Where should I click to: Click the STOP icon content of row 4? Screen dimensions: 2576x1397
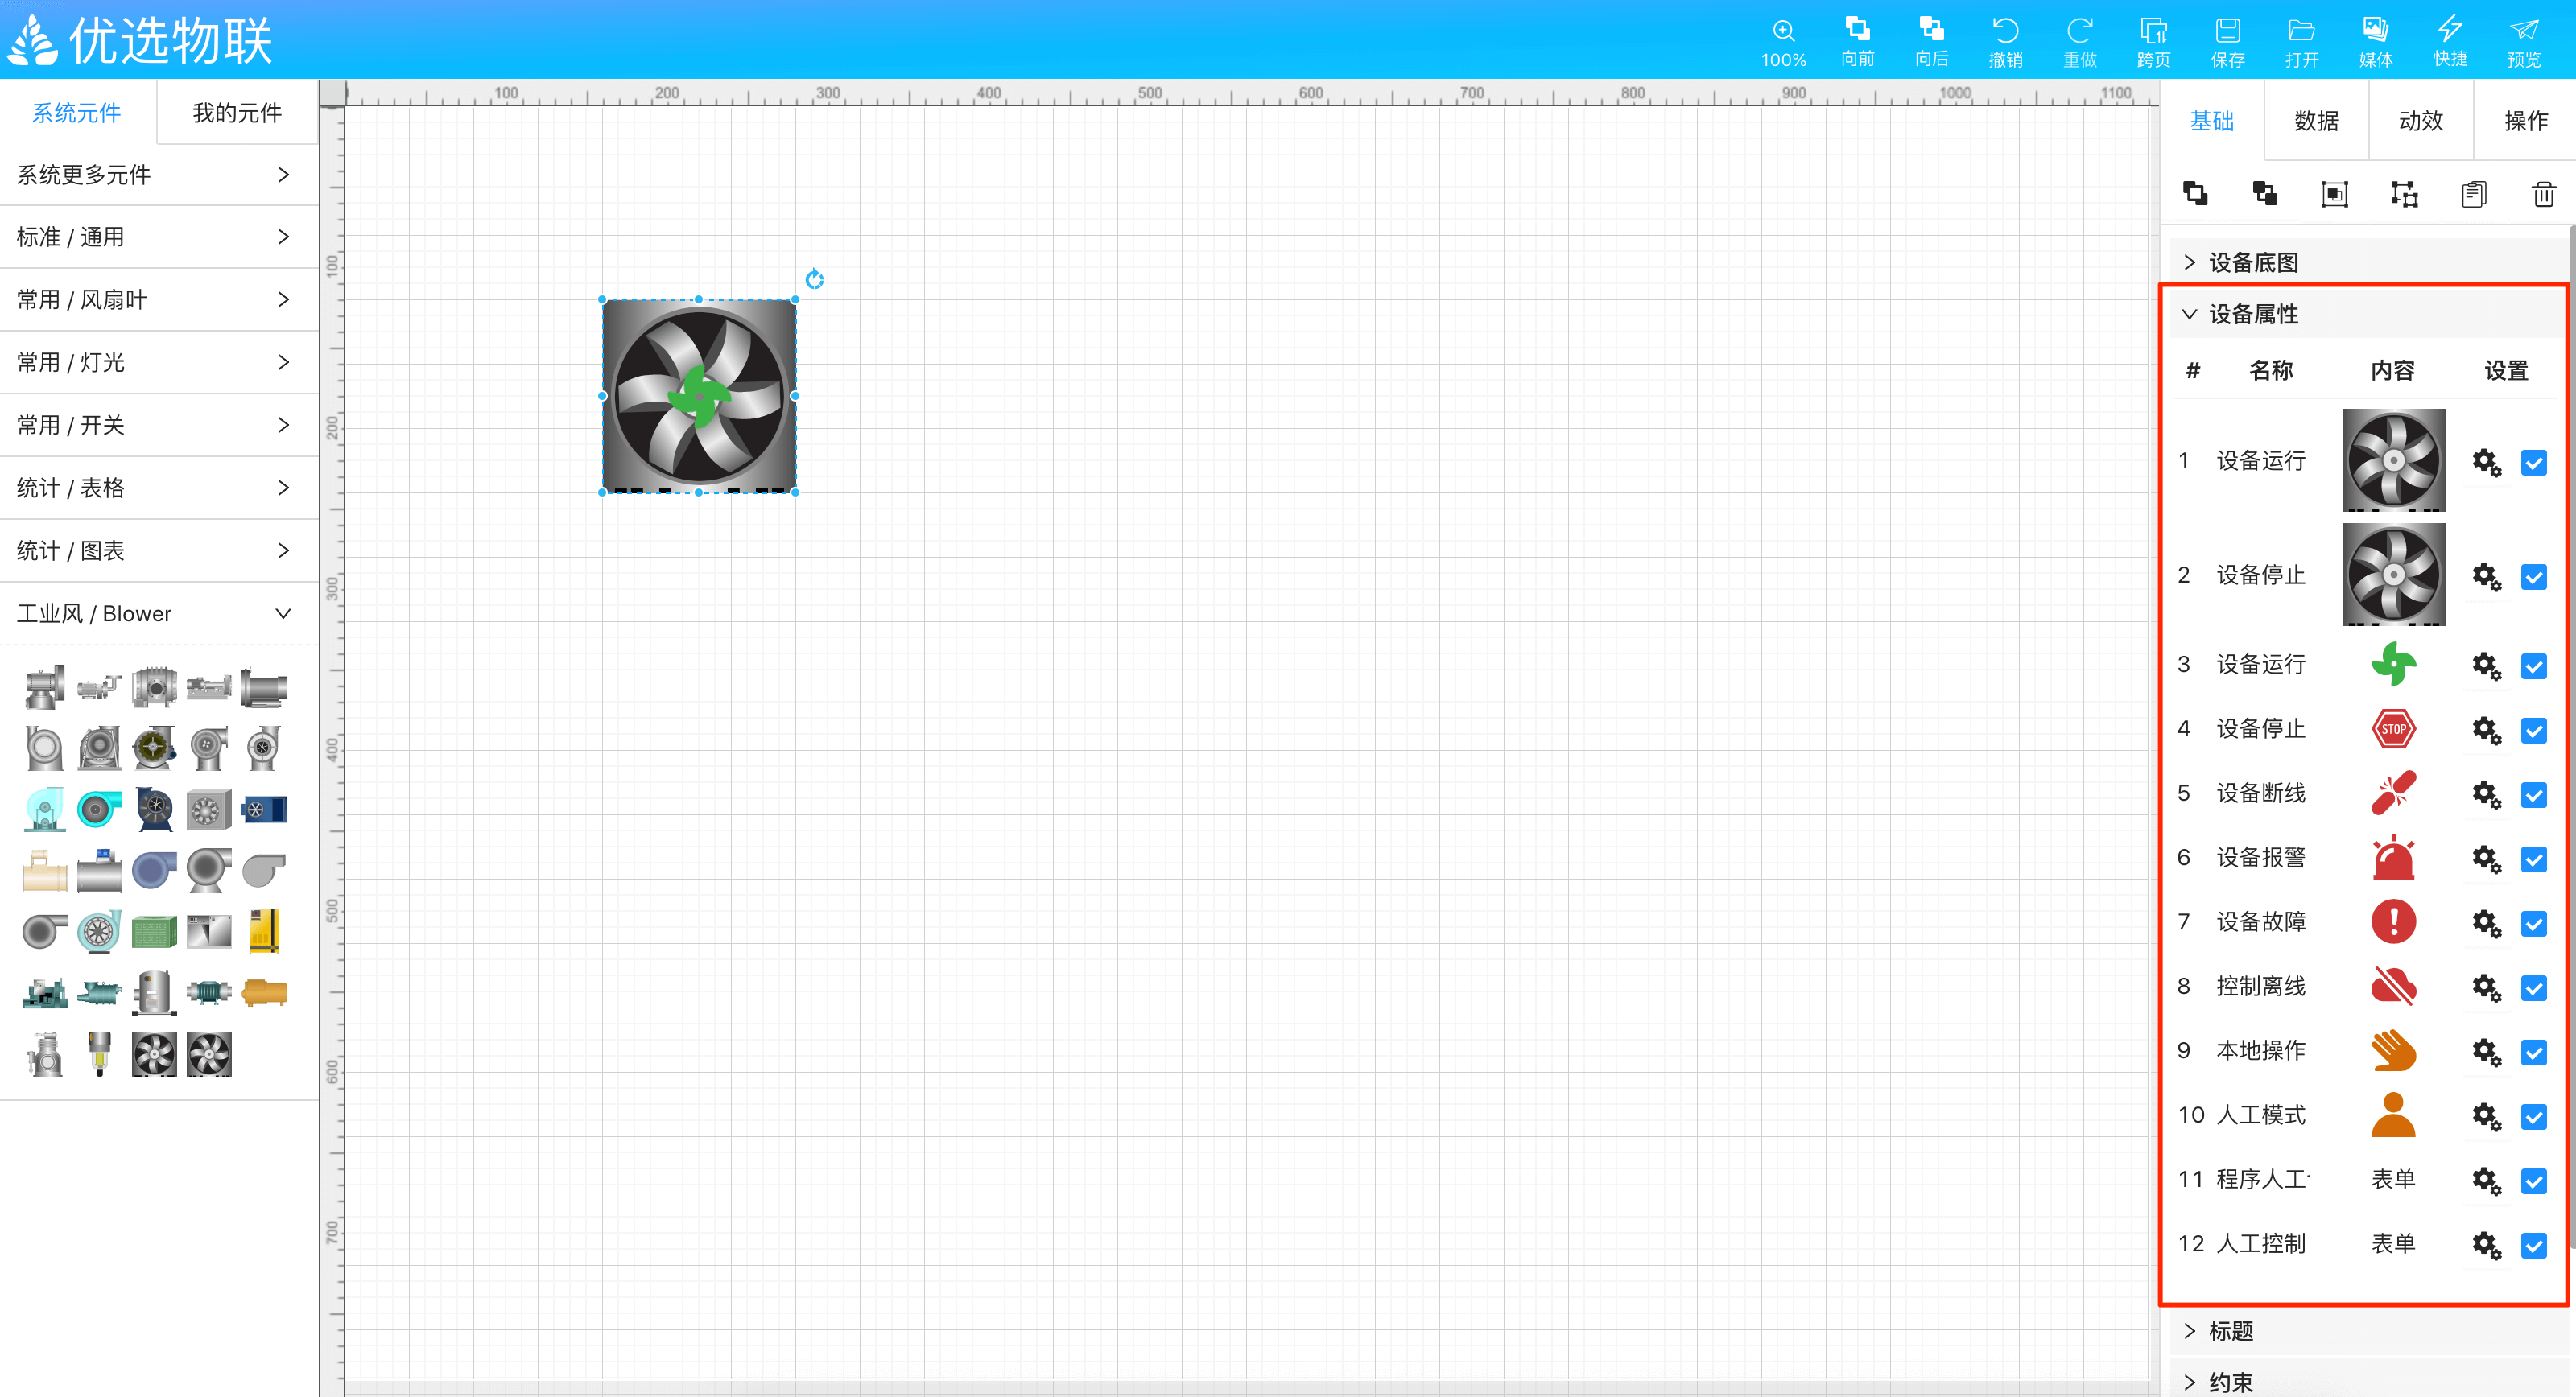[x=2393, y=729]
